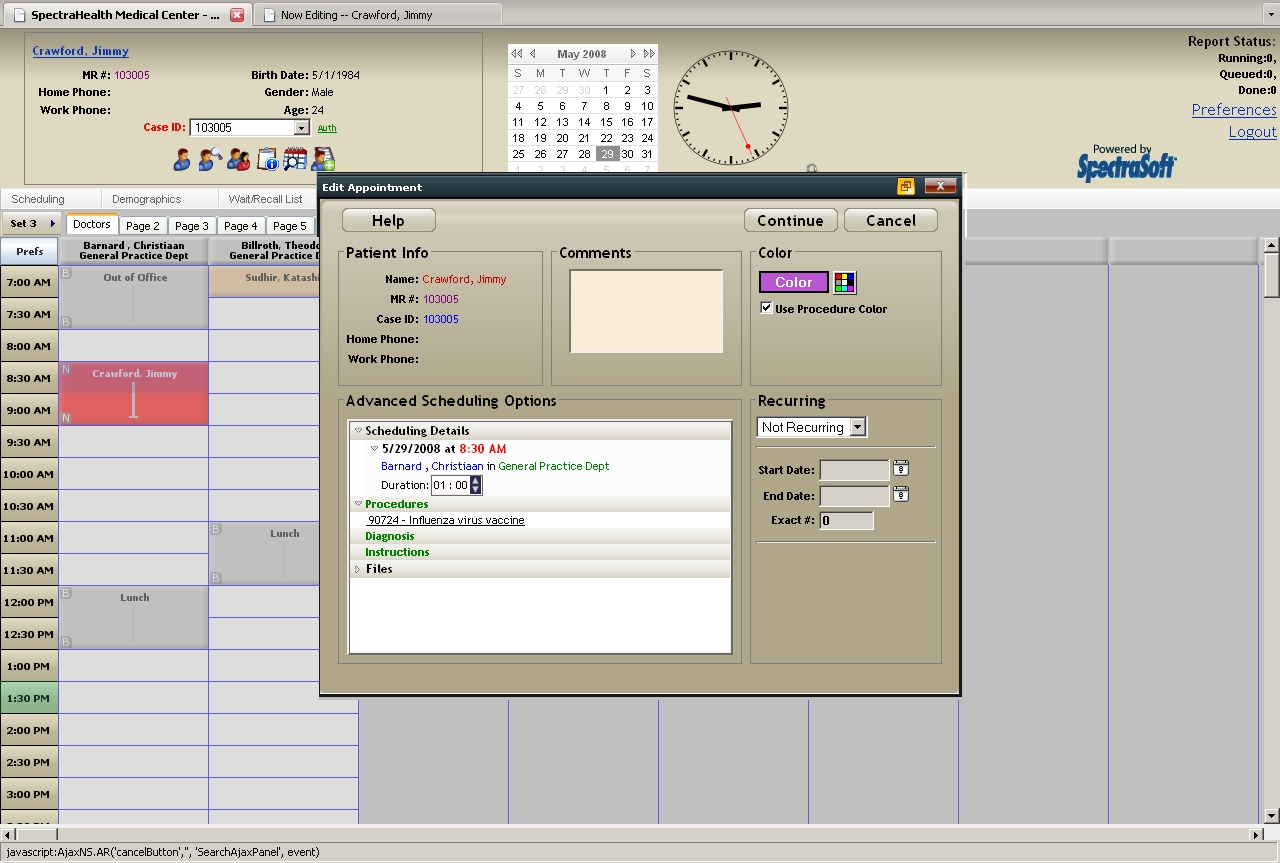
Task: Add a new patient via the person-plus icon
Action: click(x=322, y=158)
